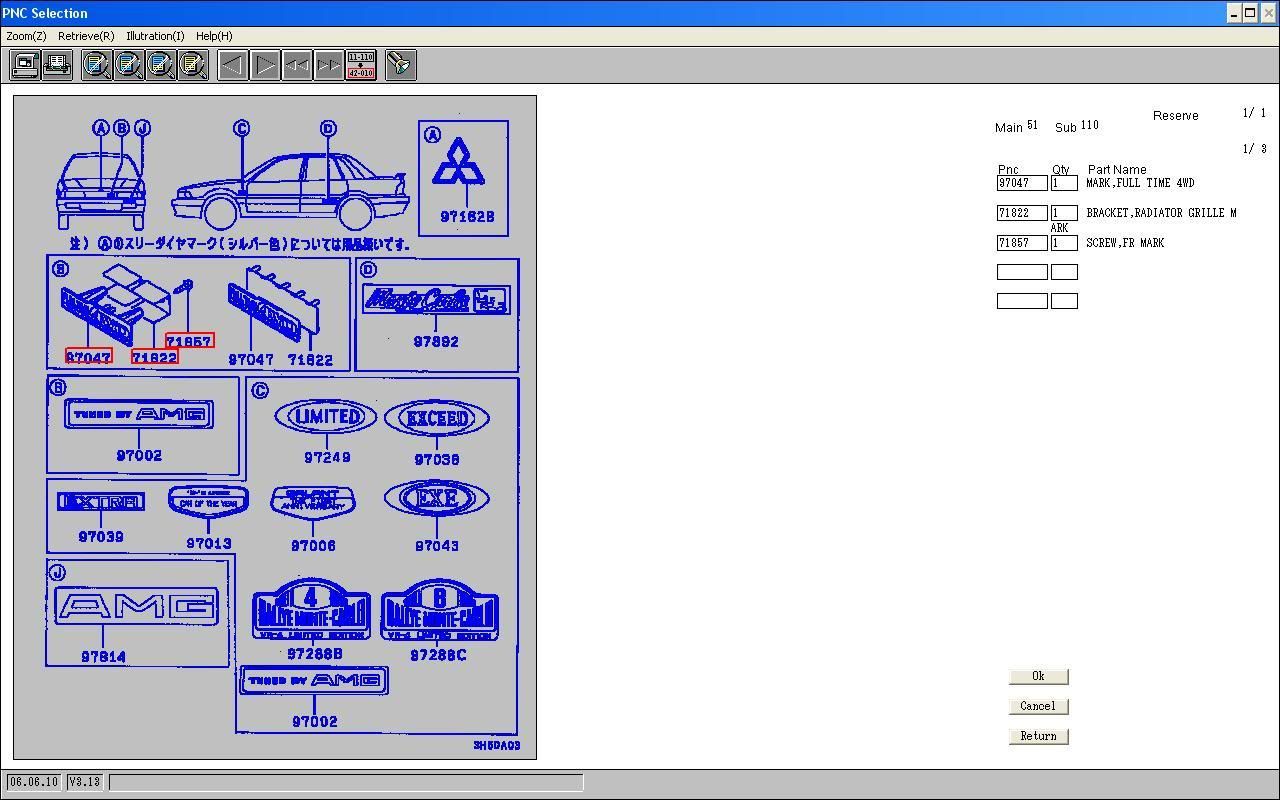Click the first magnifier zoom icon
This screenshot has height=800, width=1280.
[97, 65]
